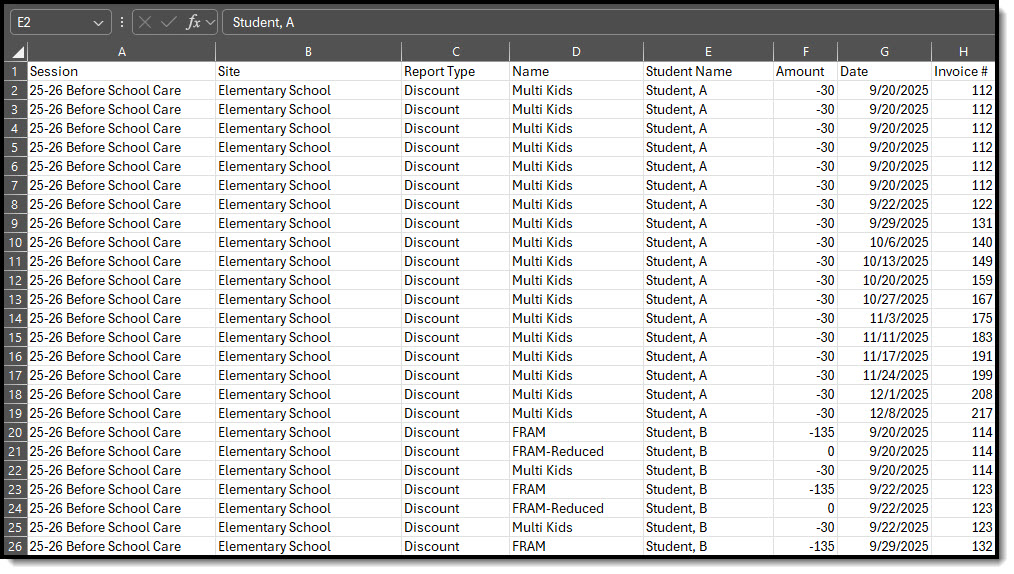The image size is (1014, 574).
Task: Click the date 11/11/2025
Action: pyautogui.click(x=884, y=337)
